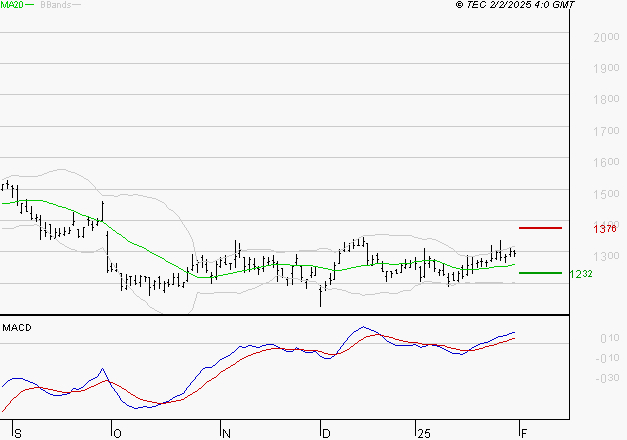Click the MACD 010 axis label
627x440 pixels.
(610, 339)
